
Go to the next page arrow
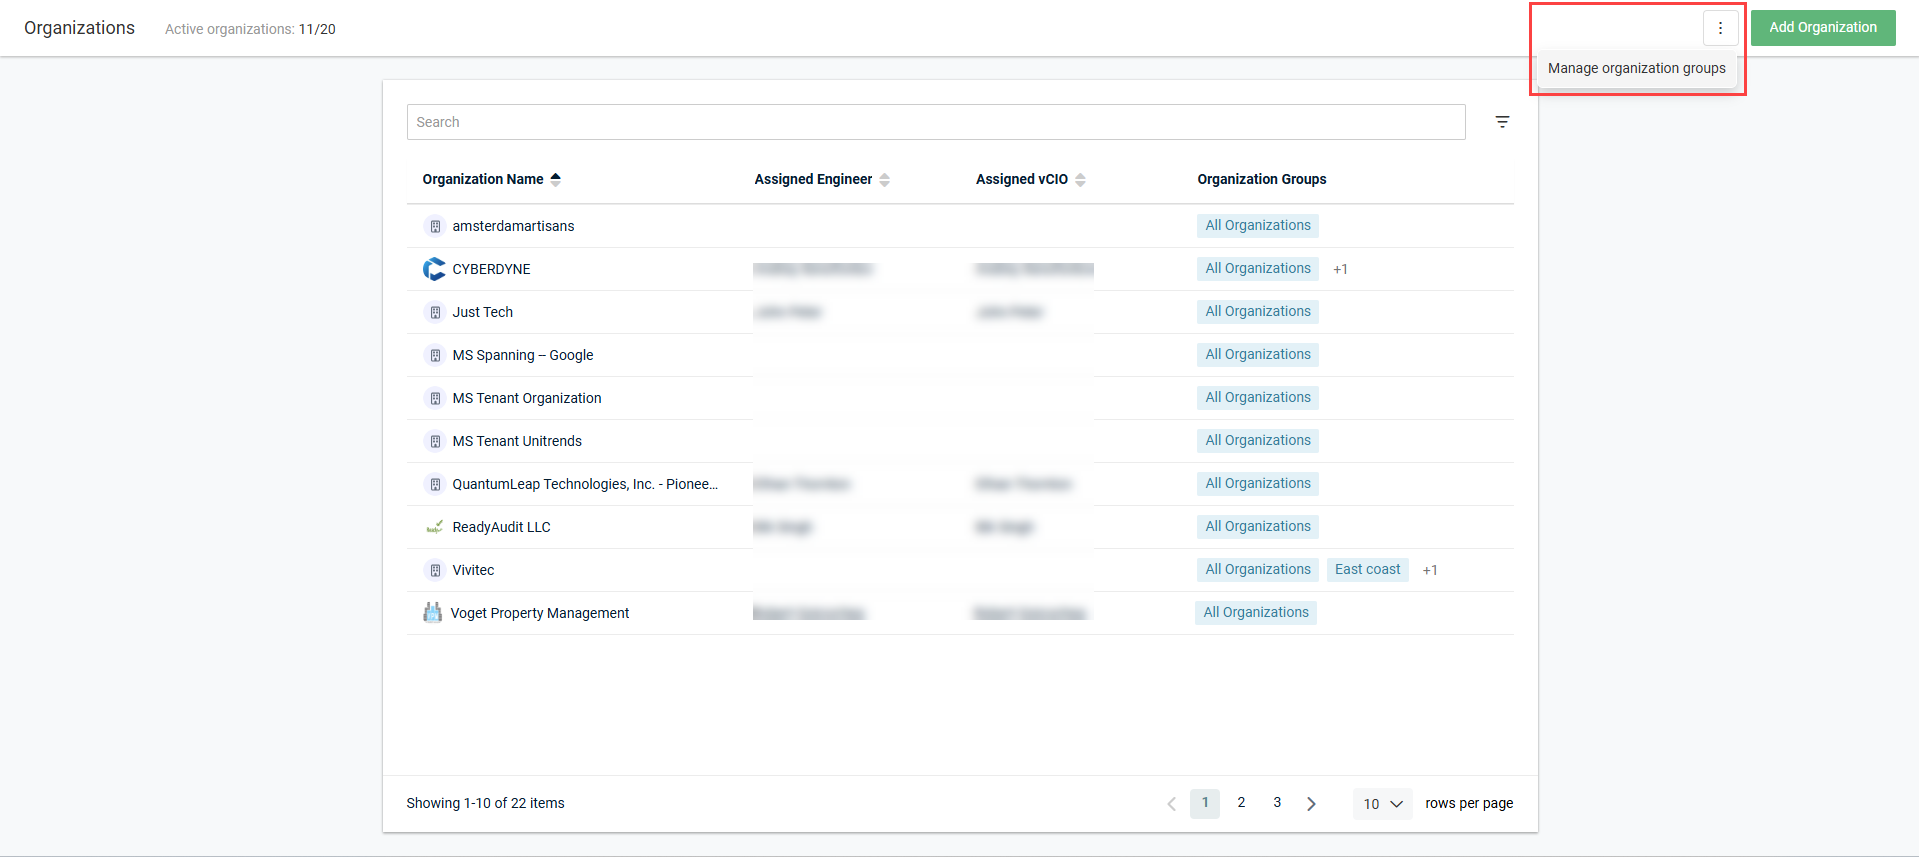pyautogui.click(x=1311, y=804)
